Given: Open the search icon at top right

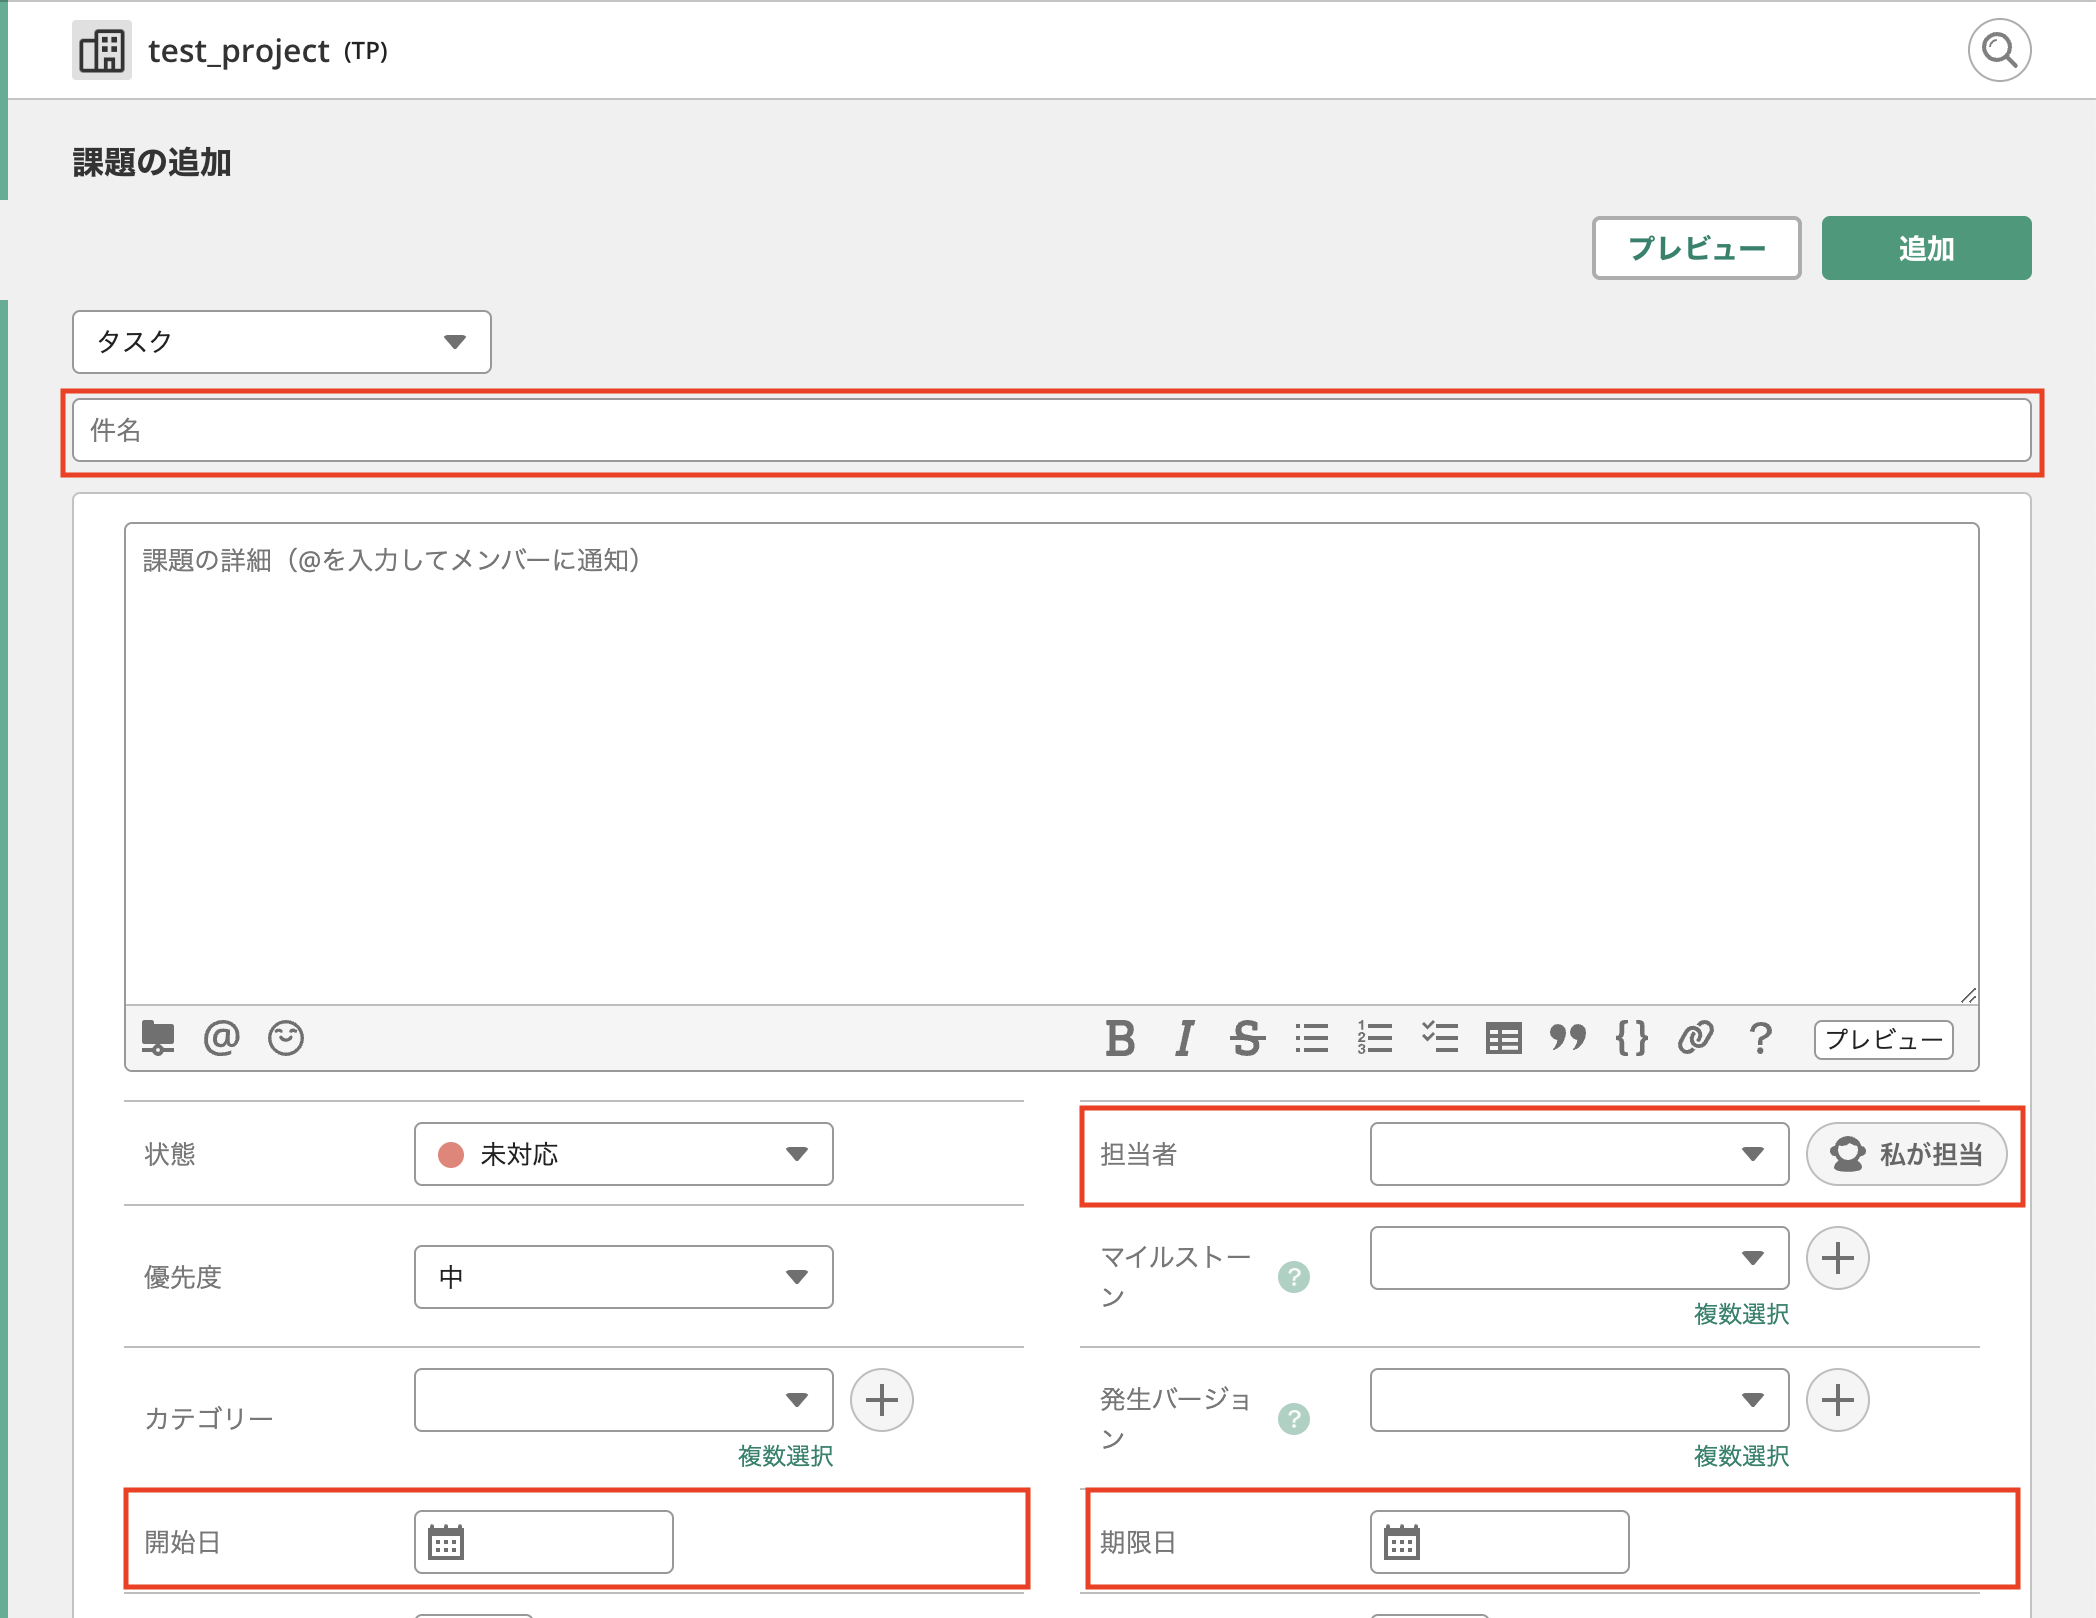Looking at the screenshot, I should (1998, 50).
